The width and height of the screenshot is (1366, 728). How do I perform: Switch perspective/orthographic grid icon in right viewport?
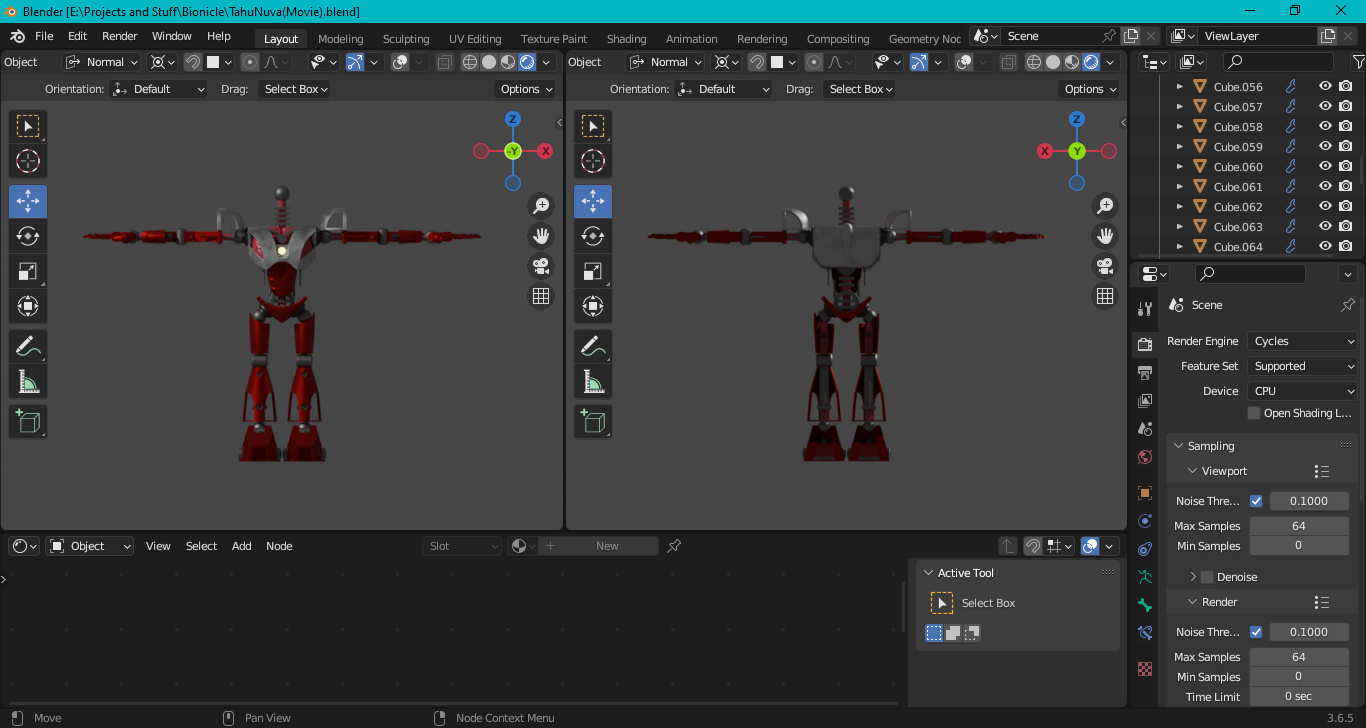1105,296
